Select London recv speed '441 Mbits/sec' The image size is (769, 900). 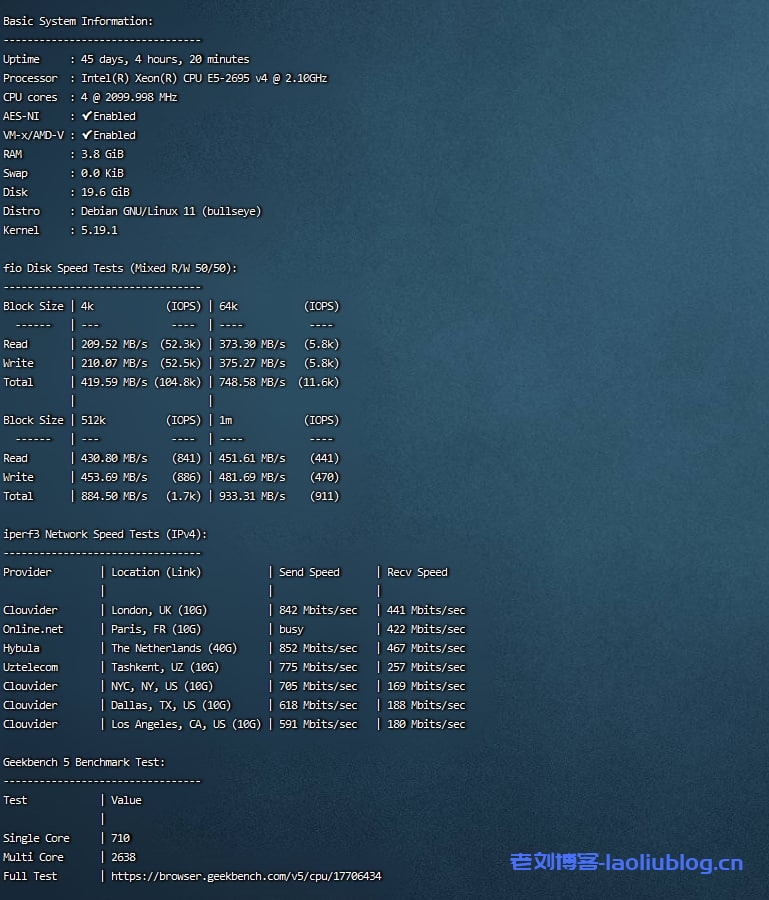tap(426, 610)
